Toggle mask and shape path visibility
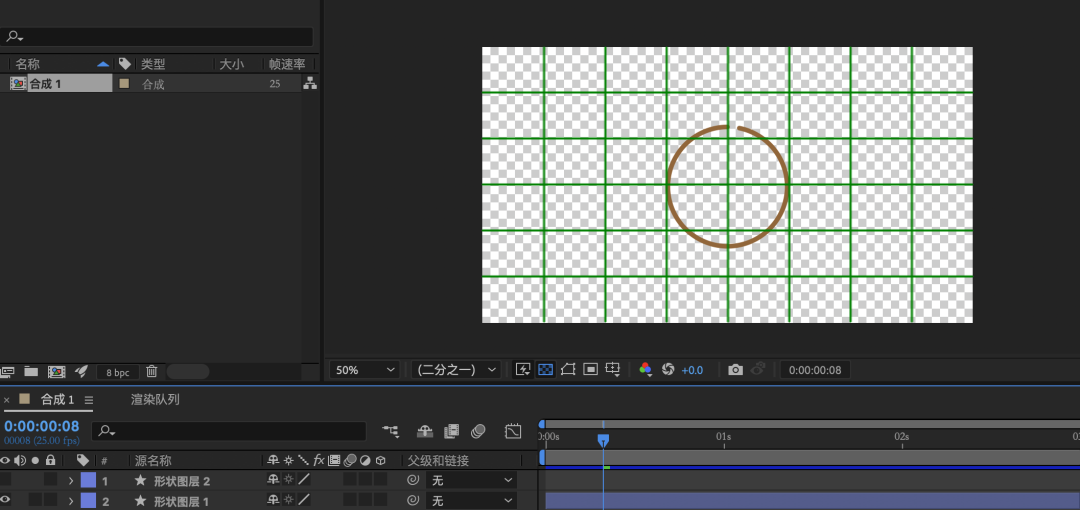The image size is (1080, 510). point(568,370)
